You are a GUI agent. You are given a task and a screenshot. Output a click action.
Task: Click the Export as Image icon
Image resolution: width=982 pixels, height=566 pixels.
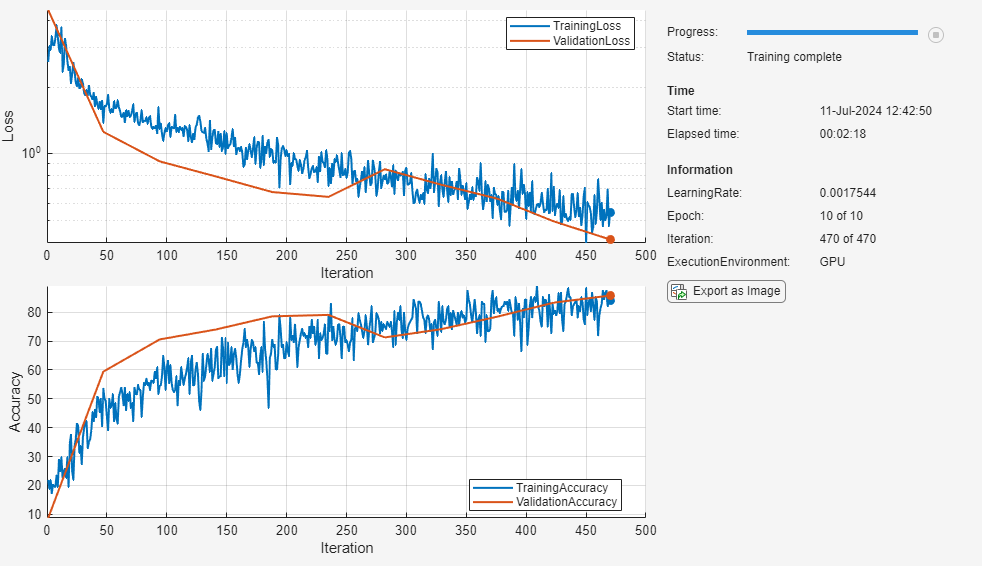click(x=680, y=292)
